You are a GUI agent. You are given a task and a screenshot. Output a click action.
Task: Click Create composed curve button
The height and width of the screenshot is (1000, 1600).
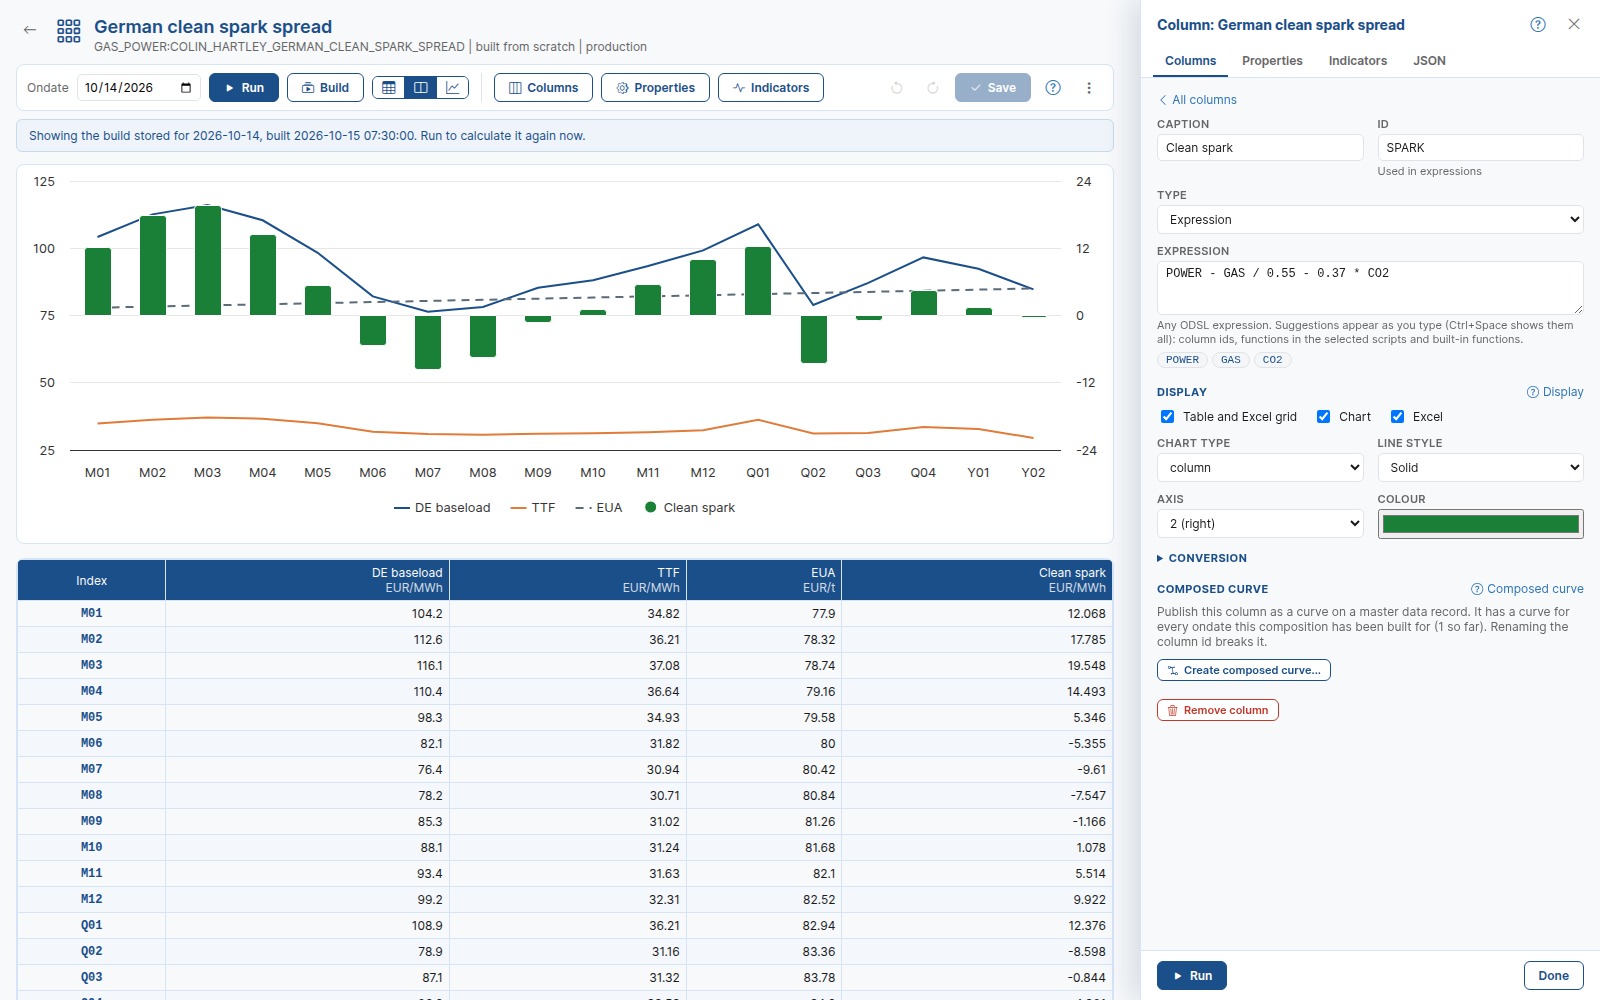pyautogui.click(x=1243, y=670)
